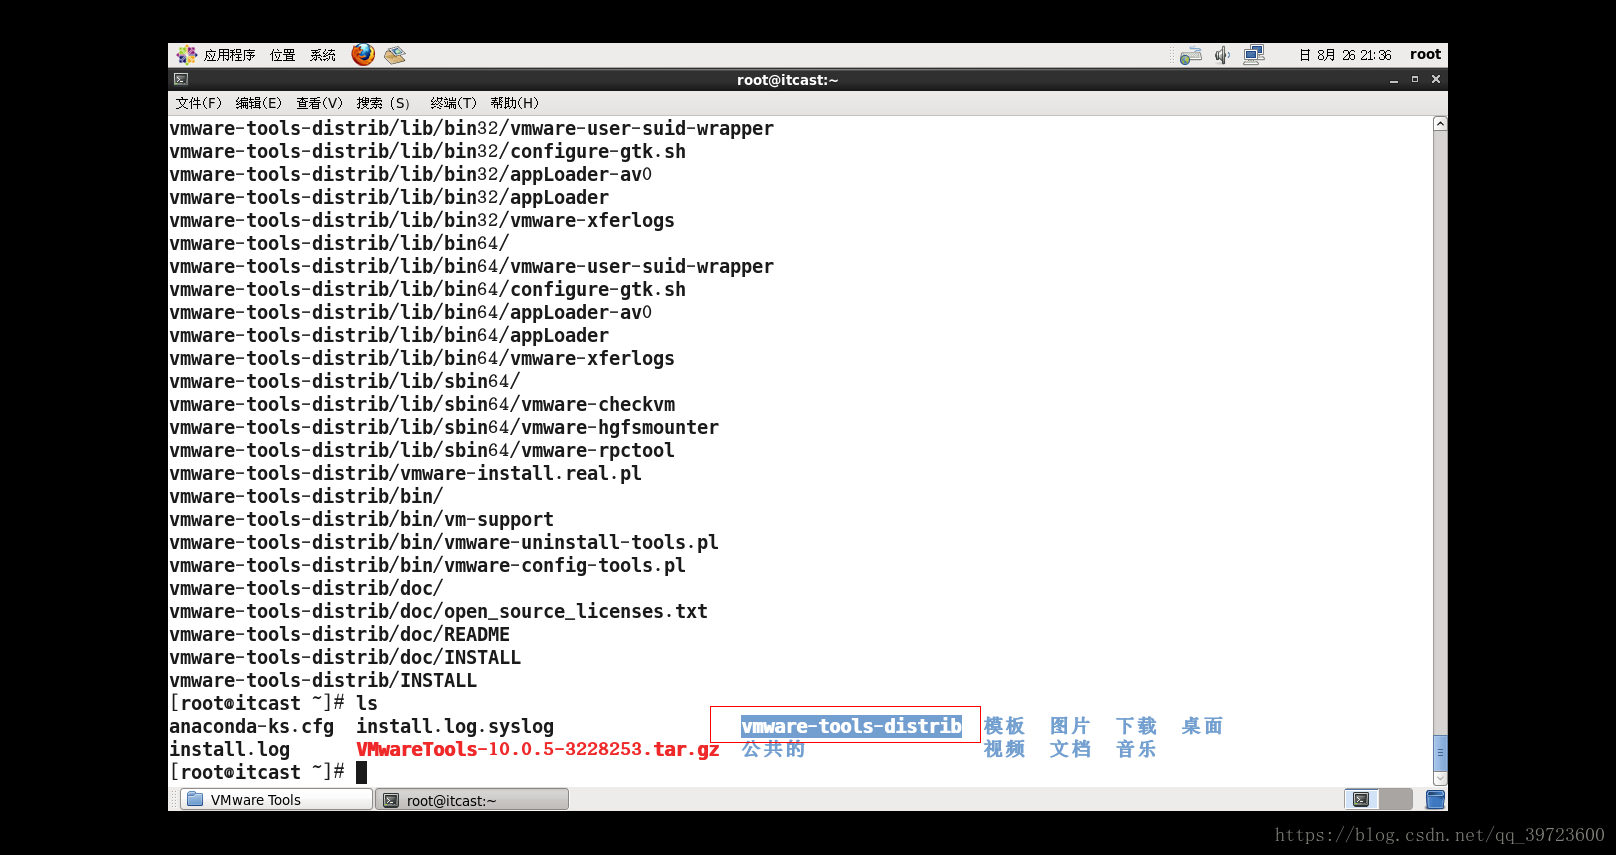
Task: Click install.log in ls output
Action: click(x=230, y=749)
